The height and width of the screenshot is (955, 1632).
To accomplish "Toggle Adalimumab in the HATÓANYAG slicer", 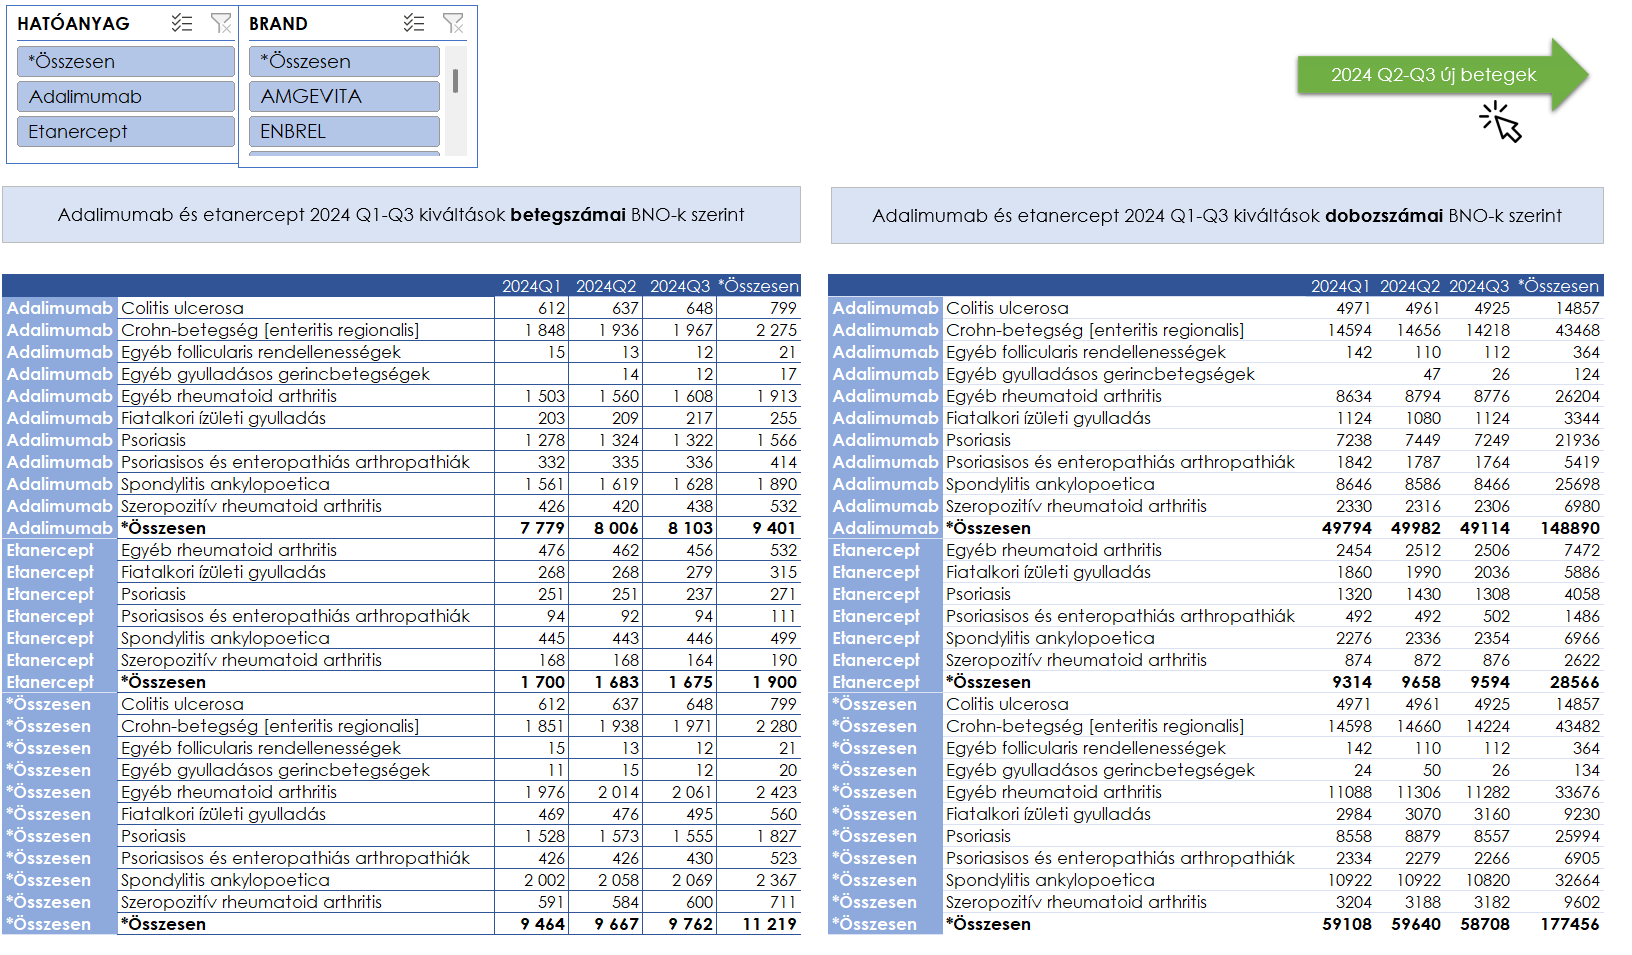I will pyautogui.click(x=125, y=97).
